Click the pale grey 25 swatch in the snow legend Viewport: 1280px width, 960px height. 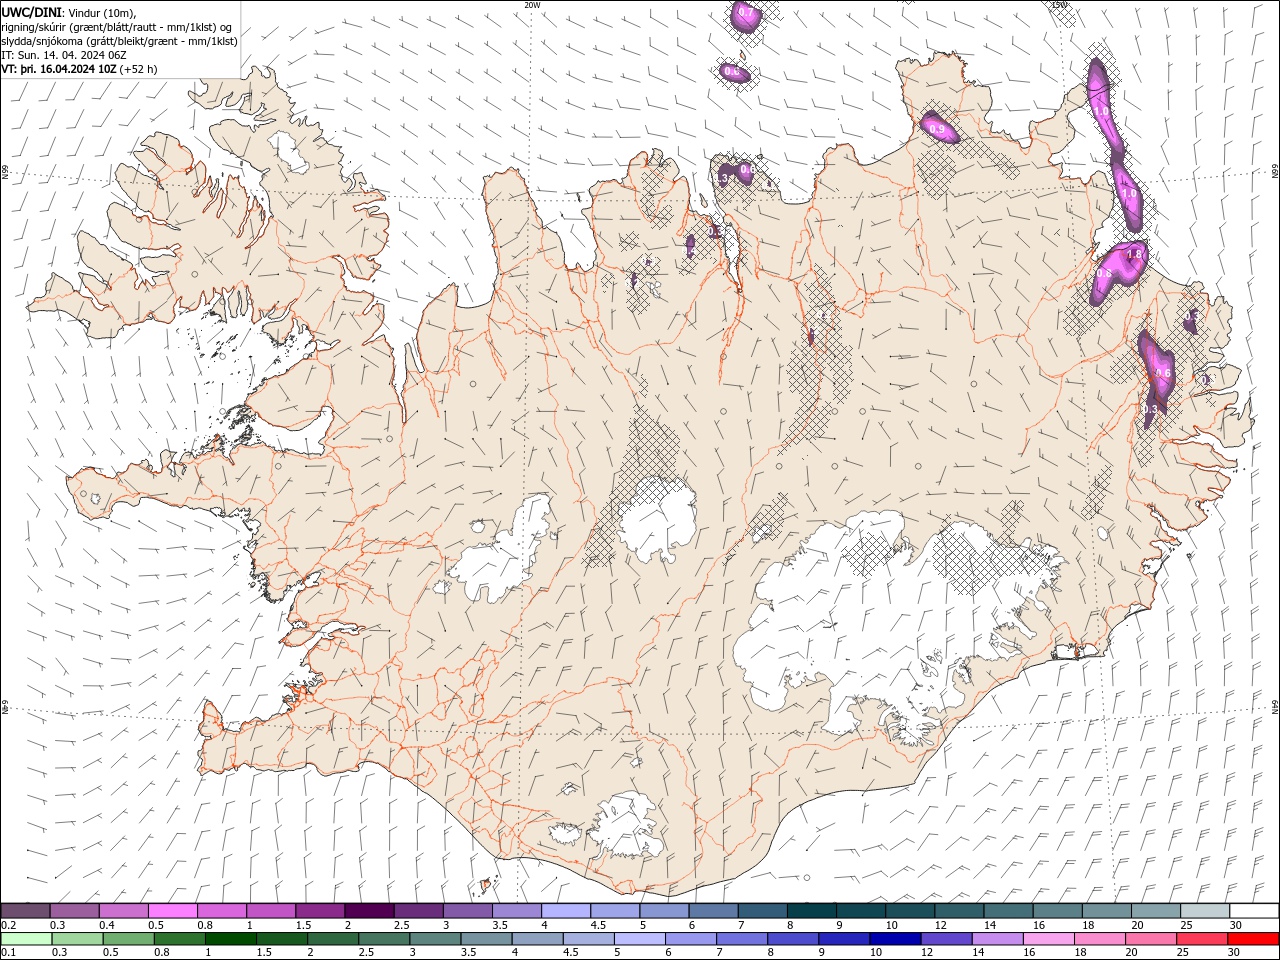coord(1205,910)
